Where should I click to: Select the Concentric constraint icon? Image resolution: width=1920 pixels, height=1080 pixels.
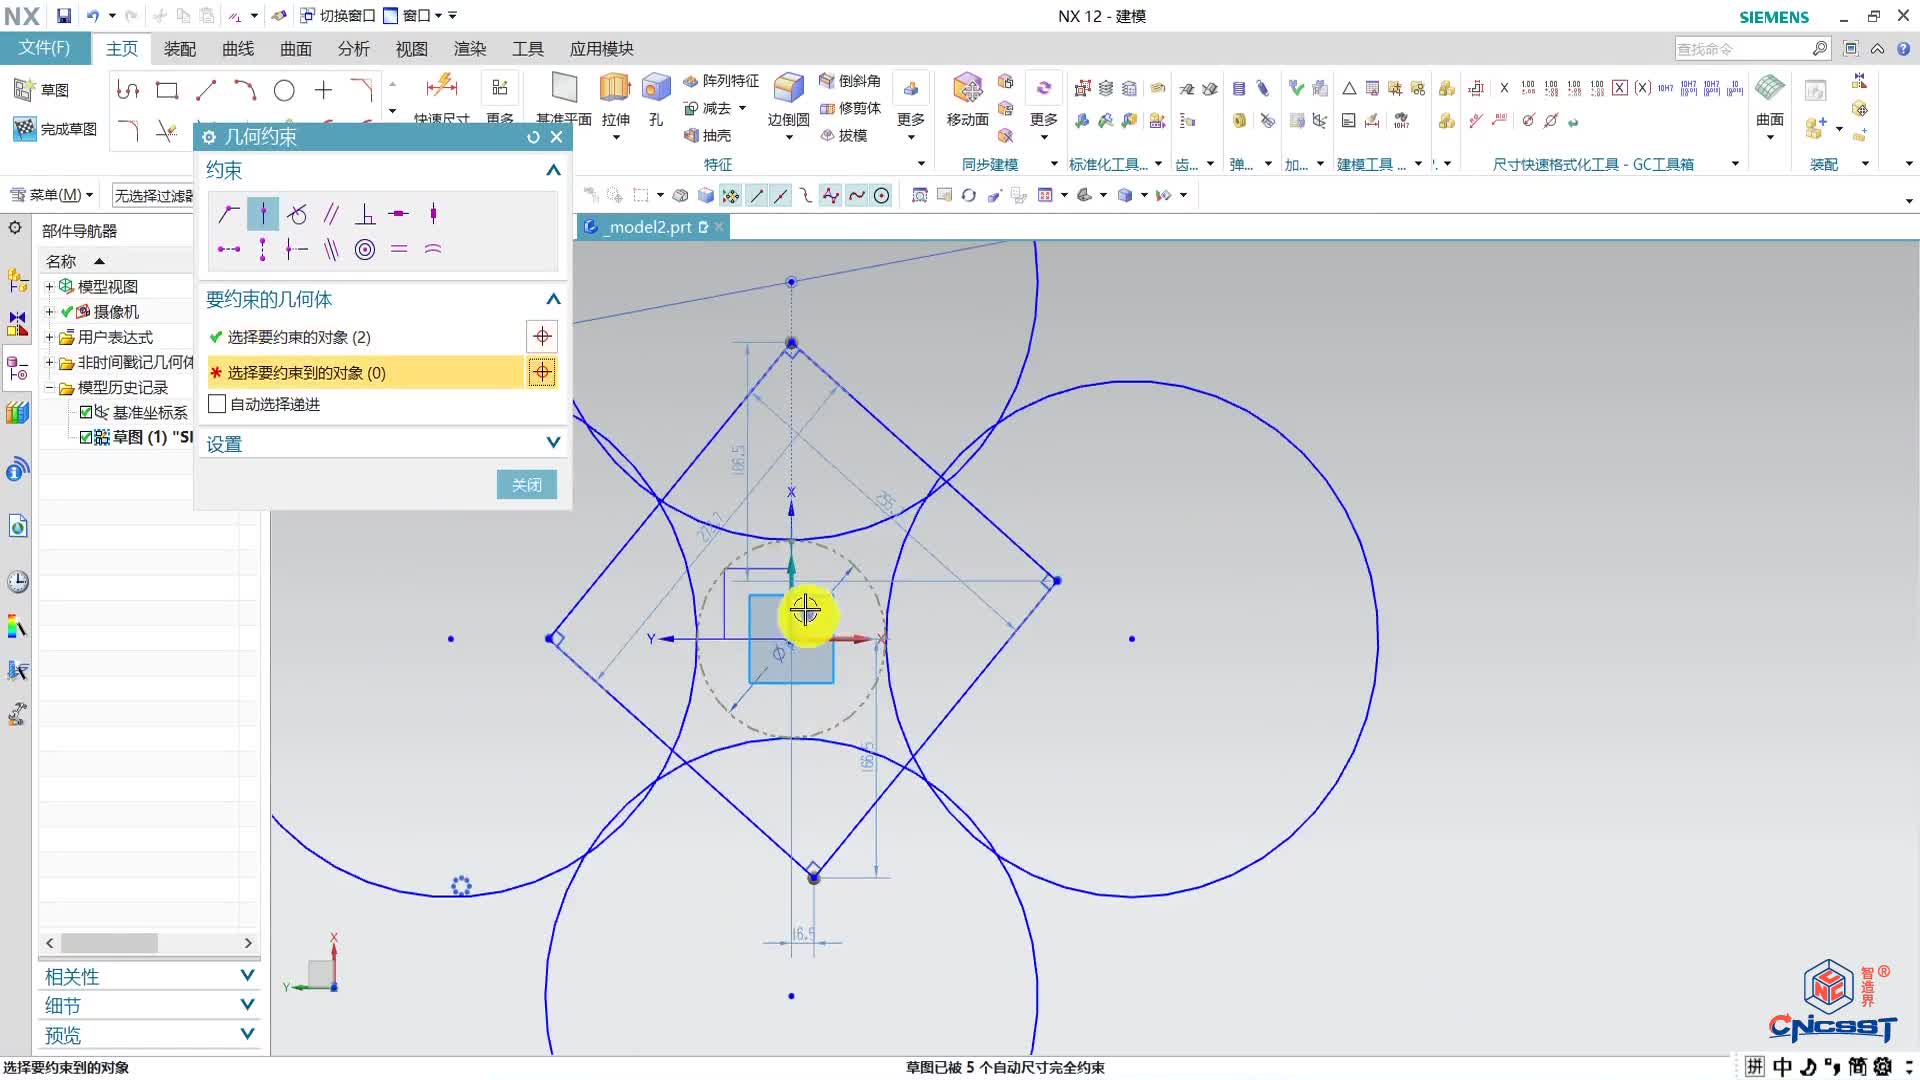pyautogui.click(x=365, y=249)
